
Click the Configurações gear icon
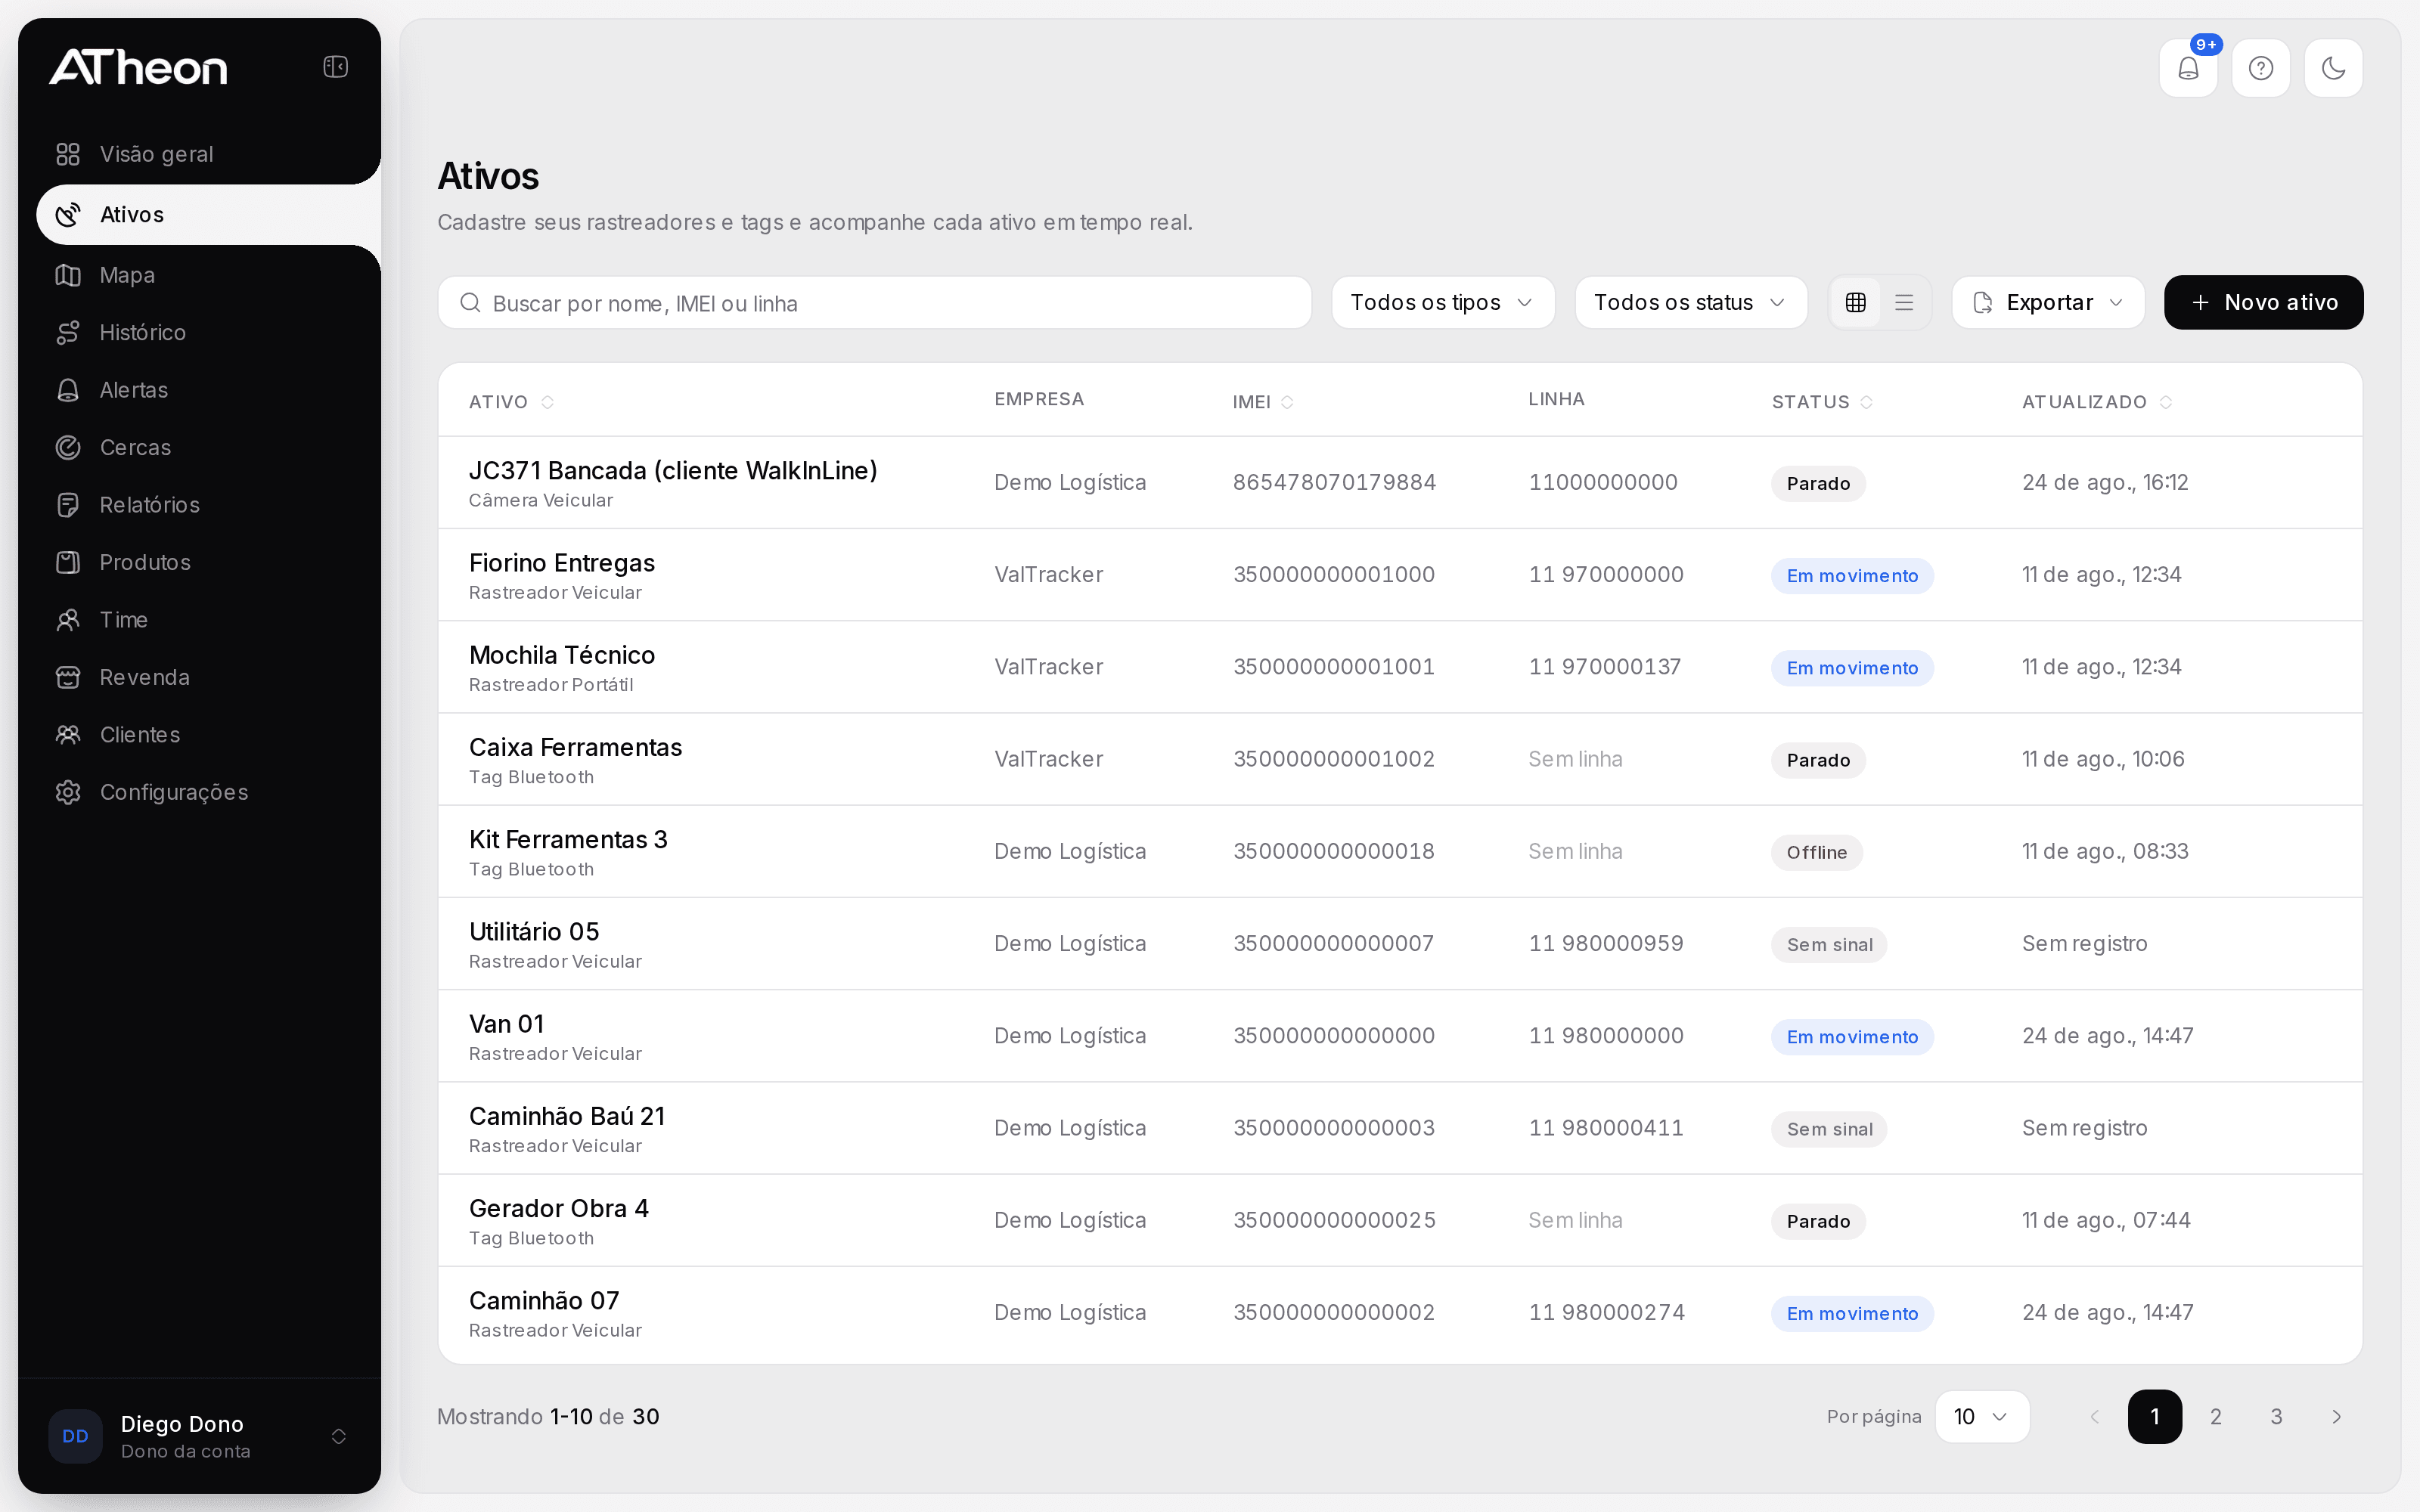(68, 792)
